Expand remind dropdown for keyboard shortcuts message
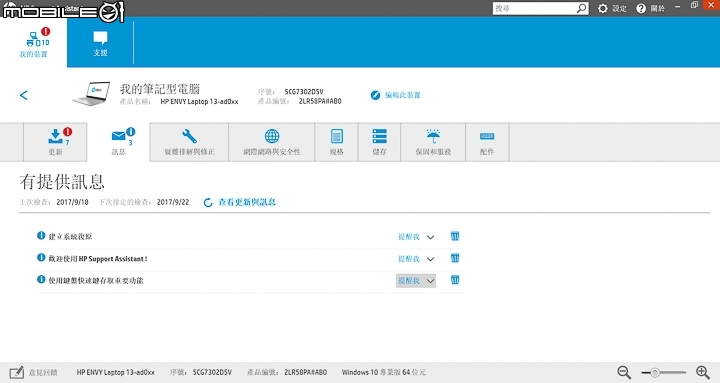 click(x=430, y=282)
